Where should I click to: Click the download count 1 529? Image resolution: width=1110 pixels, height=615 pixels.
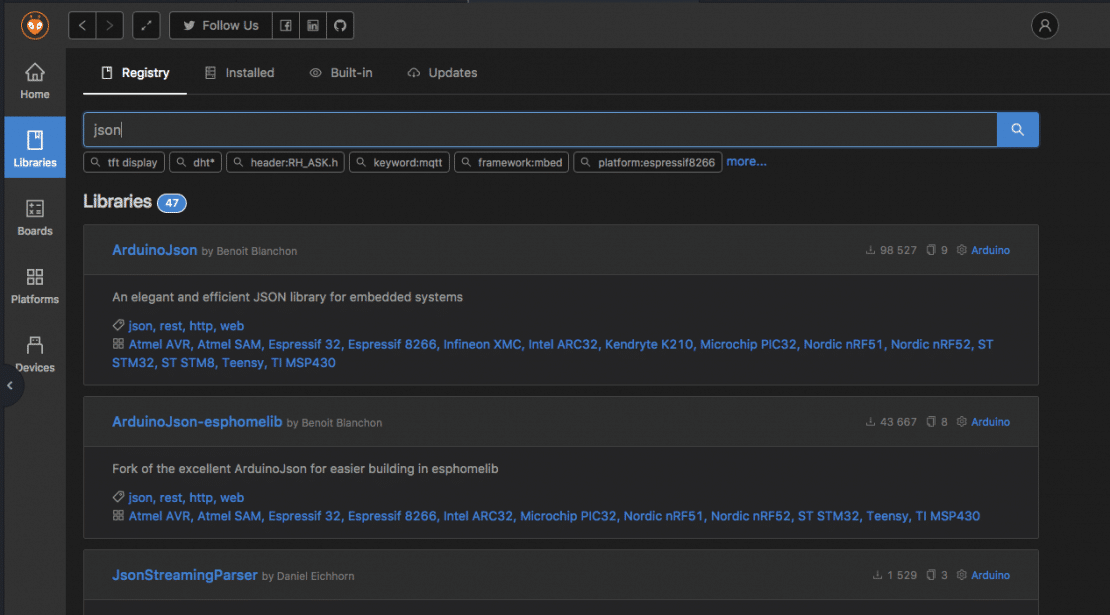coord(895,575)
